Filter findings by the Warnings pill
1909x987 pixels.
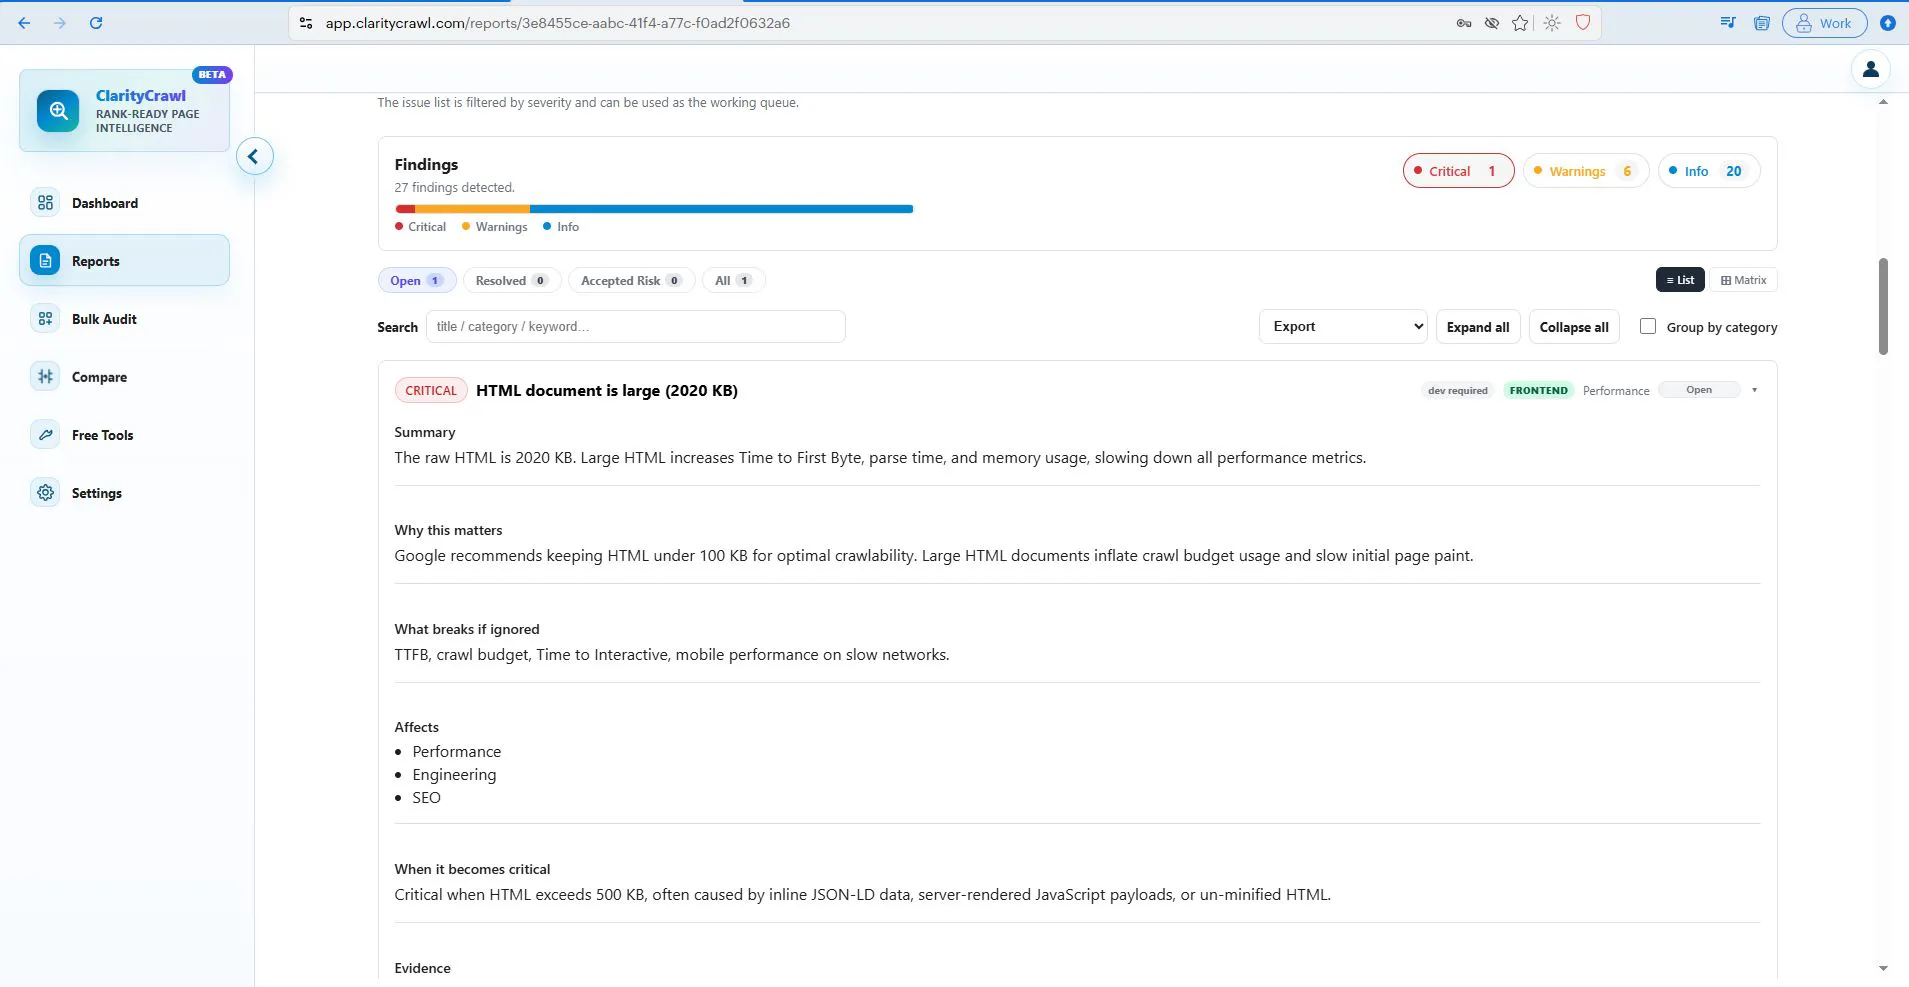coord(1585,171)
